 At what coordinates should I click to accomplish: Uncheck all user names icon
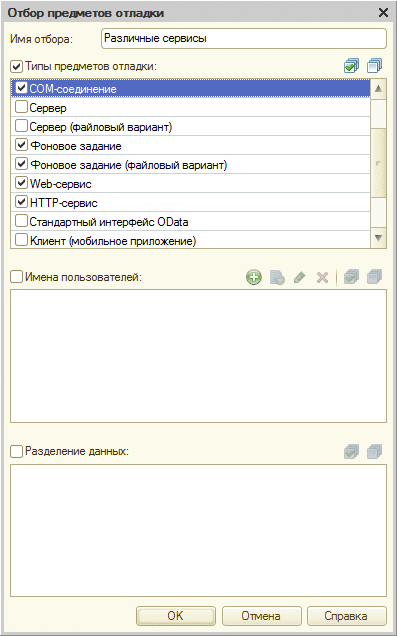click(374, 277)
